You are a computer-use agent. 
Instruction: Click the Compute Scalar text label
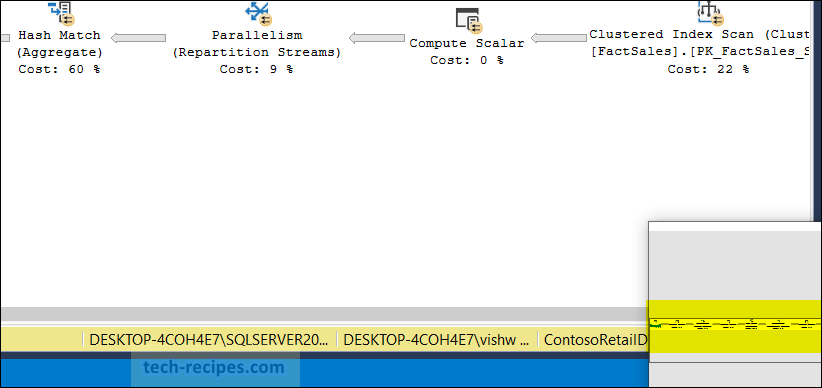tap(467, 43)
